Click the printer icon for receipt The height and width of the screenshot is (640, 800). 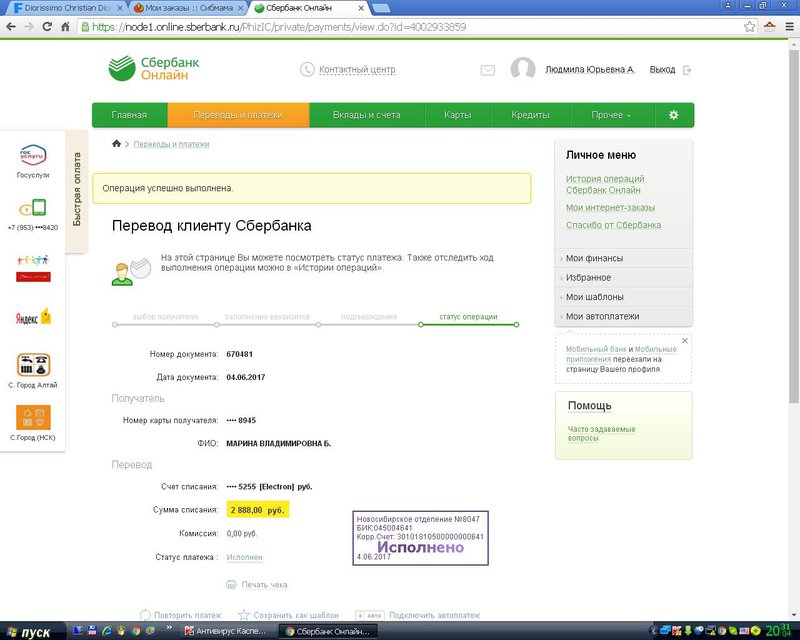click(231, 584)
